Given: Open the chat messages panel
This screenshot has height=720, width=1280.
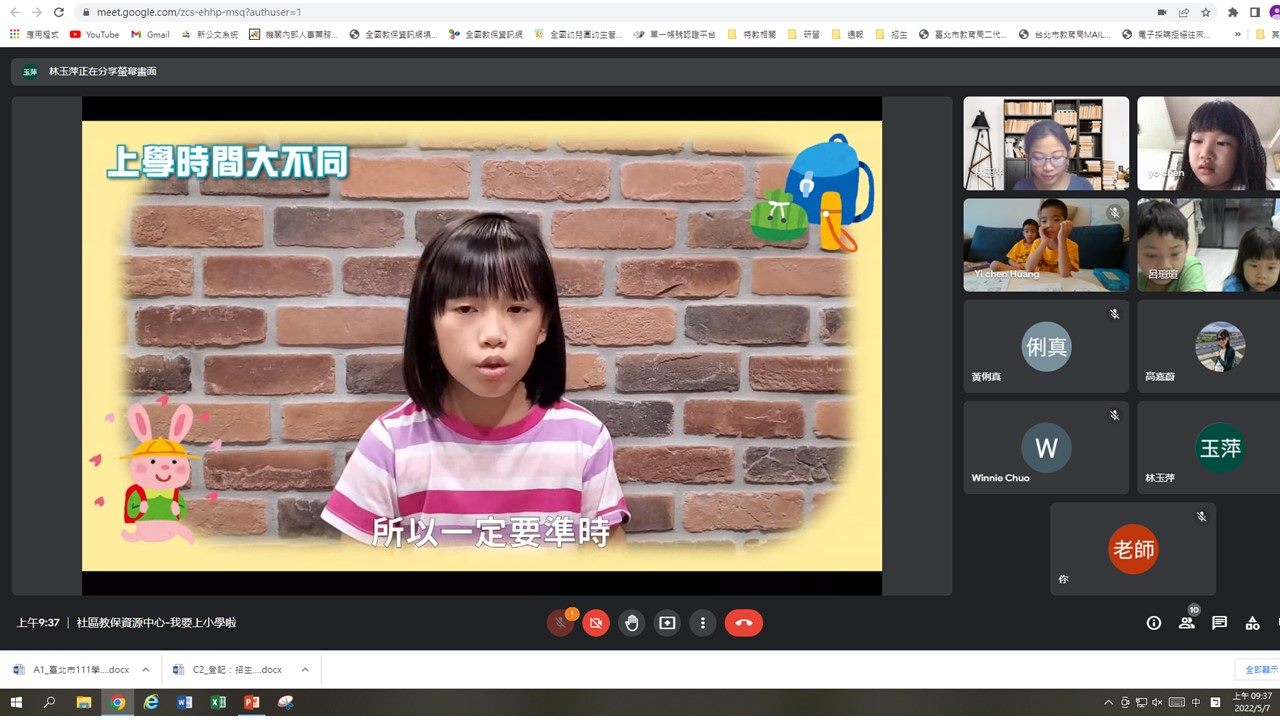Looking at the screenshot, I should (x=1219, y=623).
